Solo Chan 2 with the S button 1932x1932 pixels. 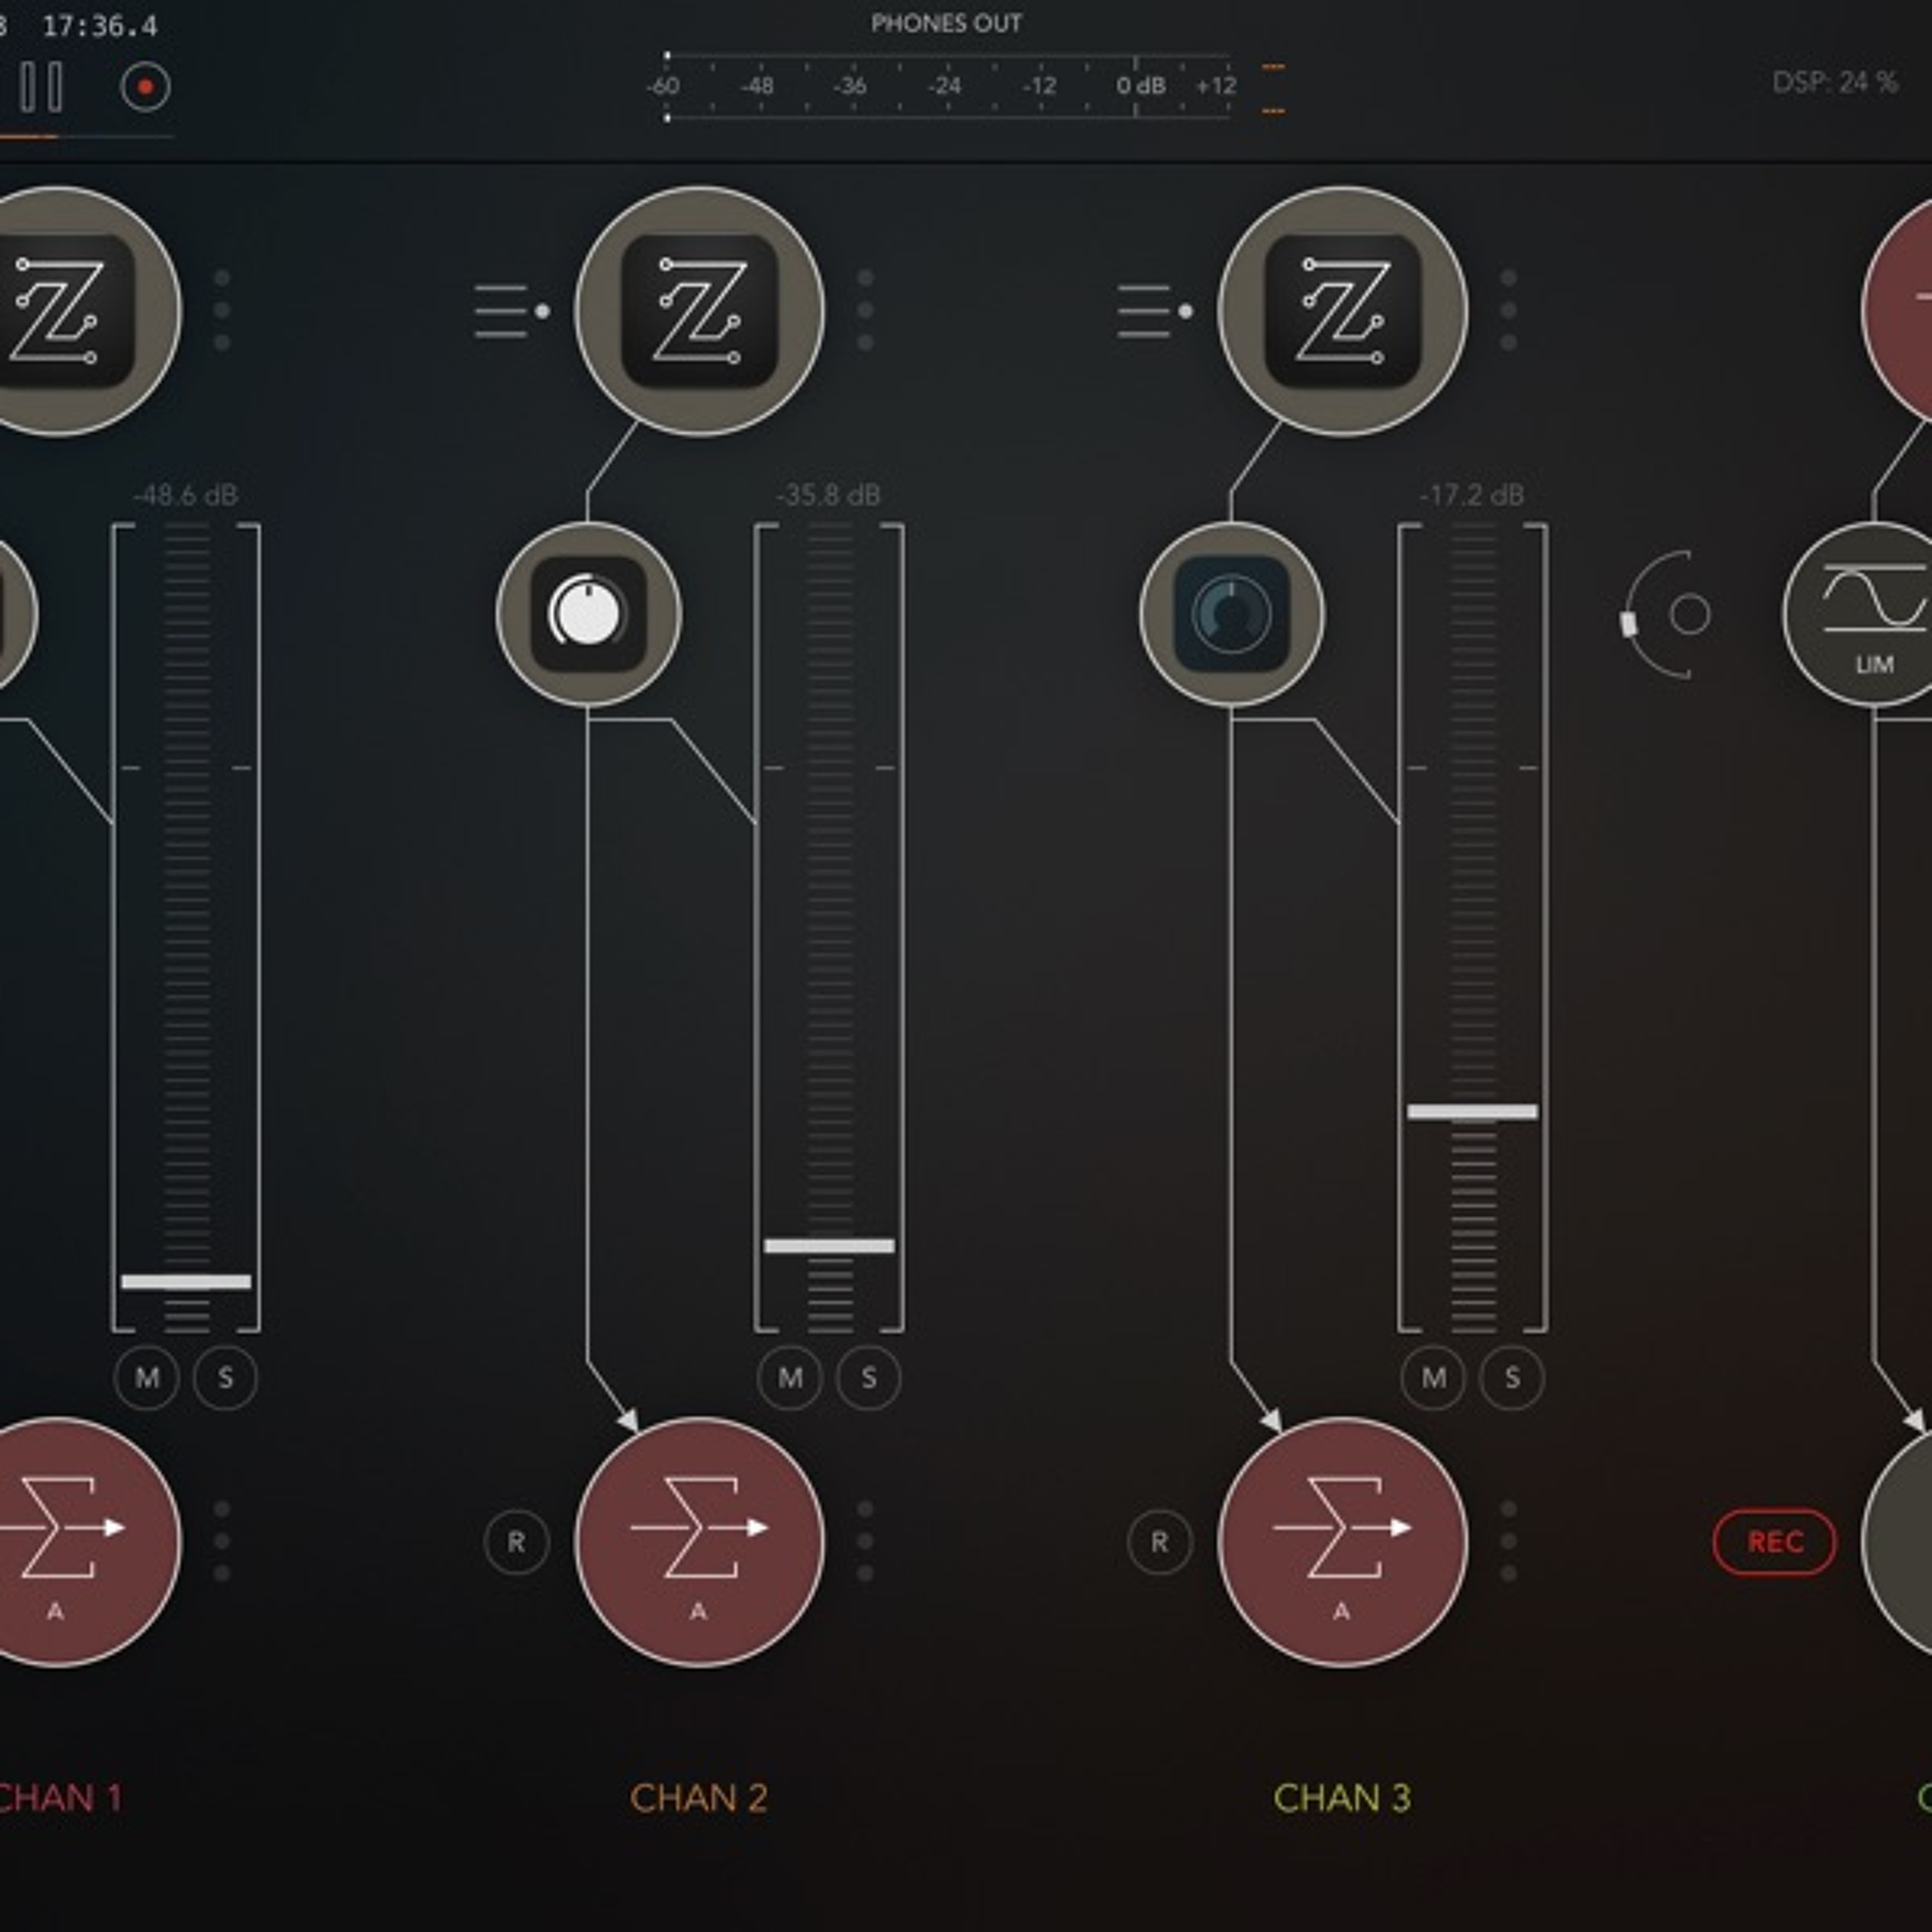(868, 1377)
